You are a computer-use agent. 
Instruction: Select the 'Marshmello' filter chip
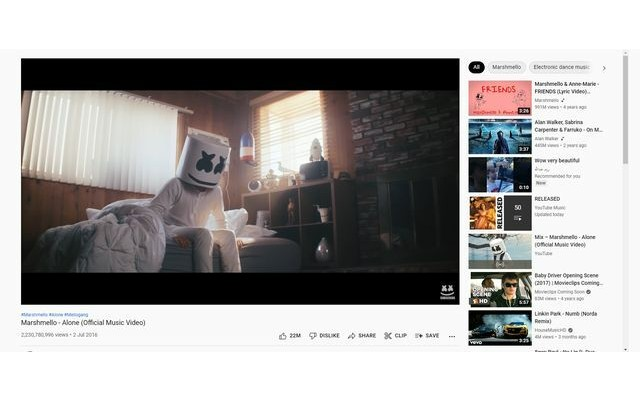(x=507, y=67)
